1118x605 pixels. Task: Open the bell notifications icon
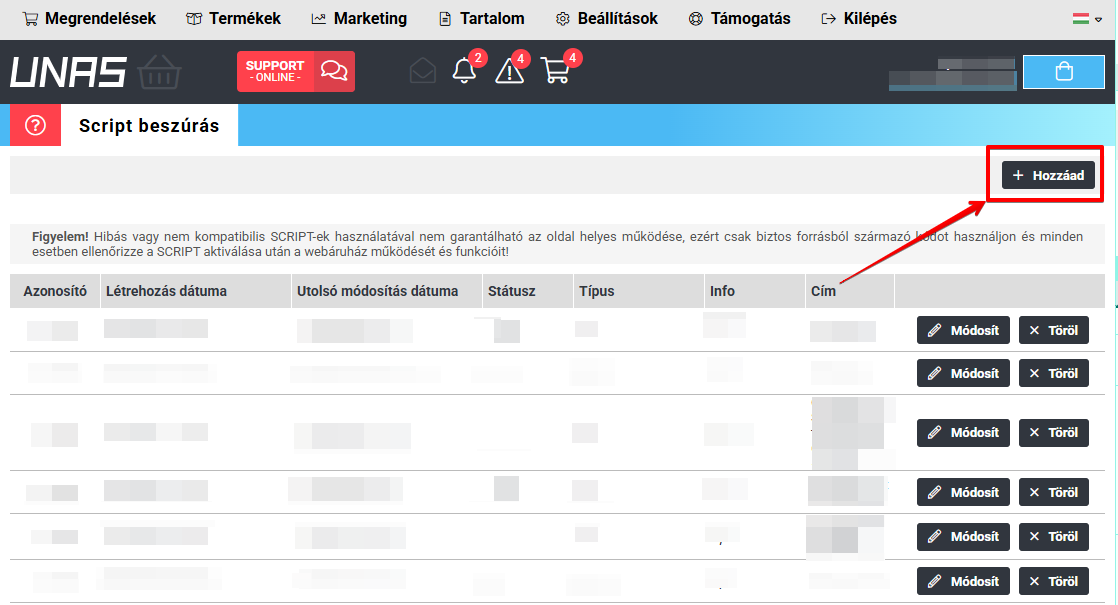tap(464, 71)
